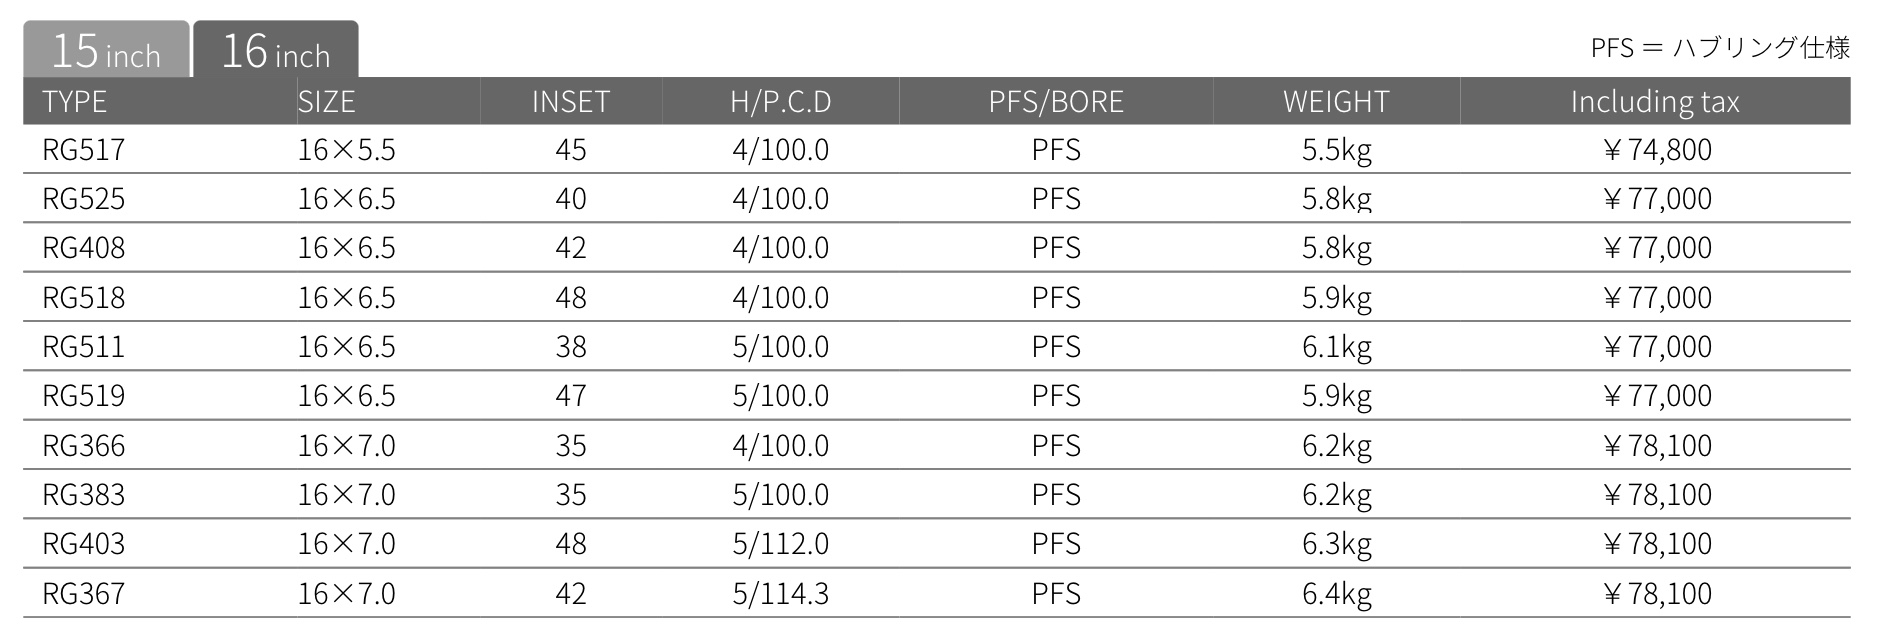Select the RG518 row label
Viewport: 1881px width, 638px height.
tap(83, 298)
